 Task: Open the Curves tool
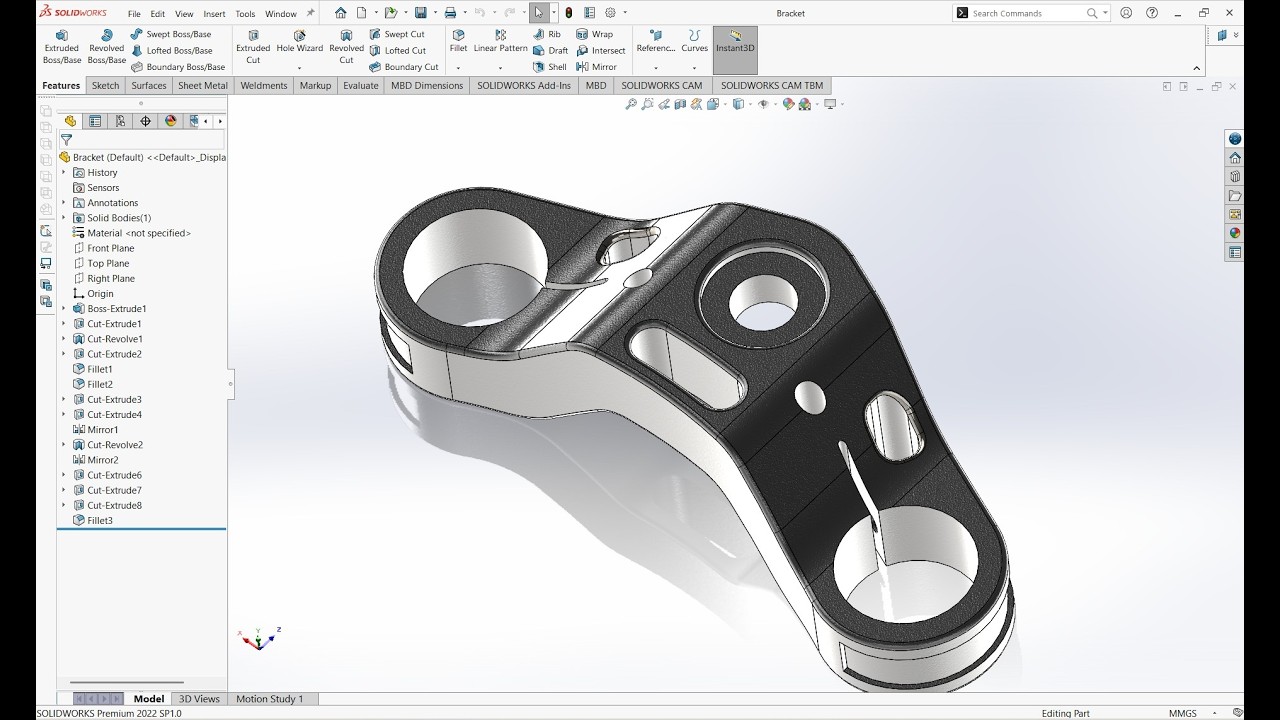[x=694, y=41]
